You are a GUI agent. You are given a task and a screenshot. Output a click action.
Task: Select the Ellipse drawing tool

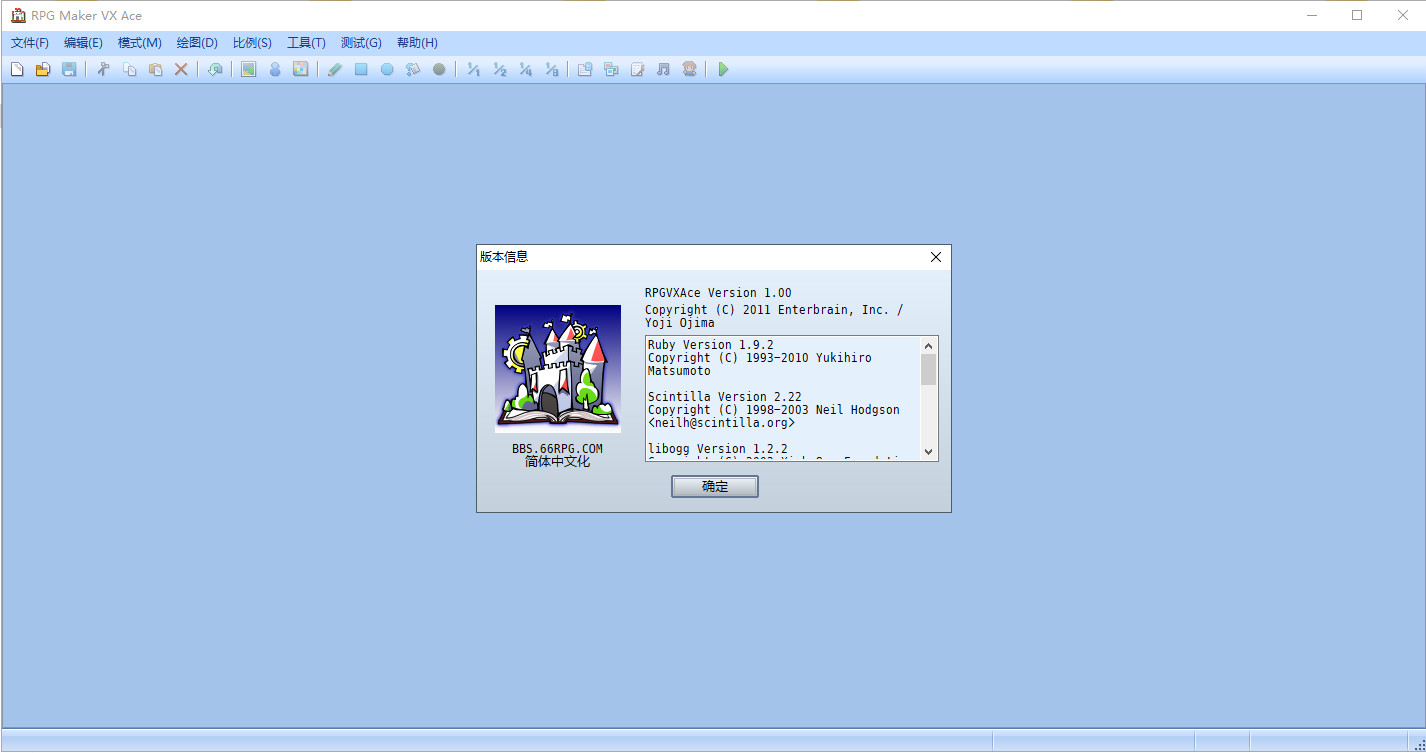point(387,69)
